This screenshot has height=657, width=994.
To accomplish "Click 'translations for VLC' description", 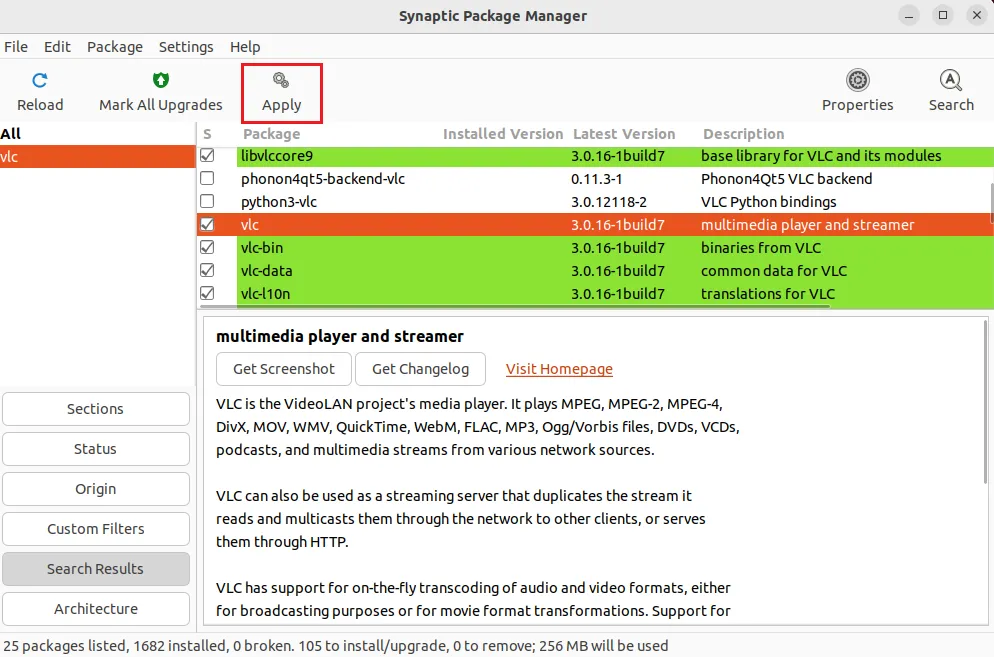I will [x=768, y=294].
